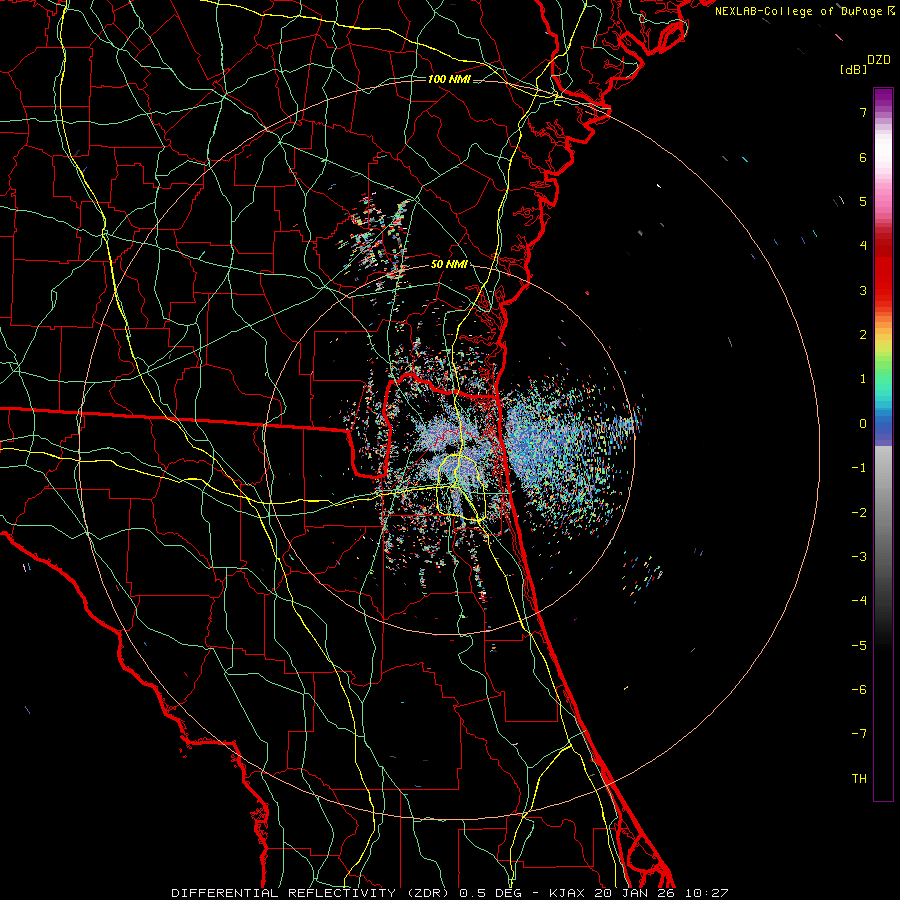Click the DZD legend title
The height and width of the screenshot is (900, 900).
click(x=879, y=60)
